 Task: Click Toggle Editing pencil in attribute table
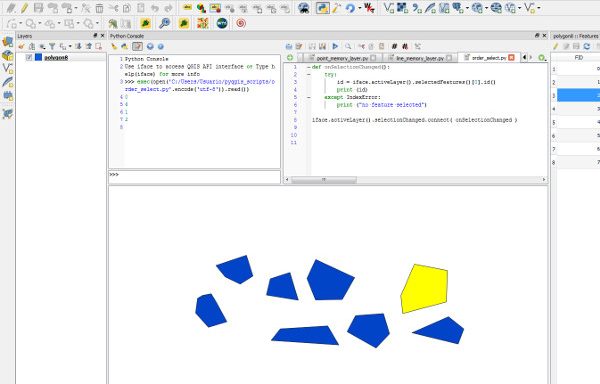coord(556,46)
